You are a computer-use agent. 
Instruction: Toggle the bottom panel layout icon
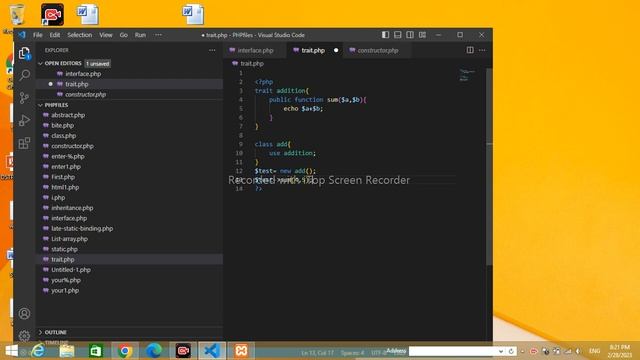pos(398,35)
